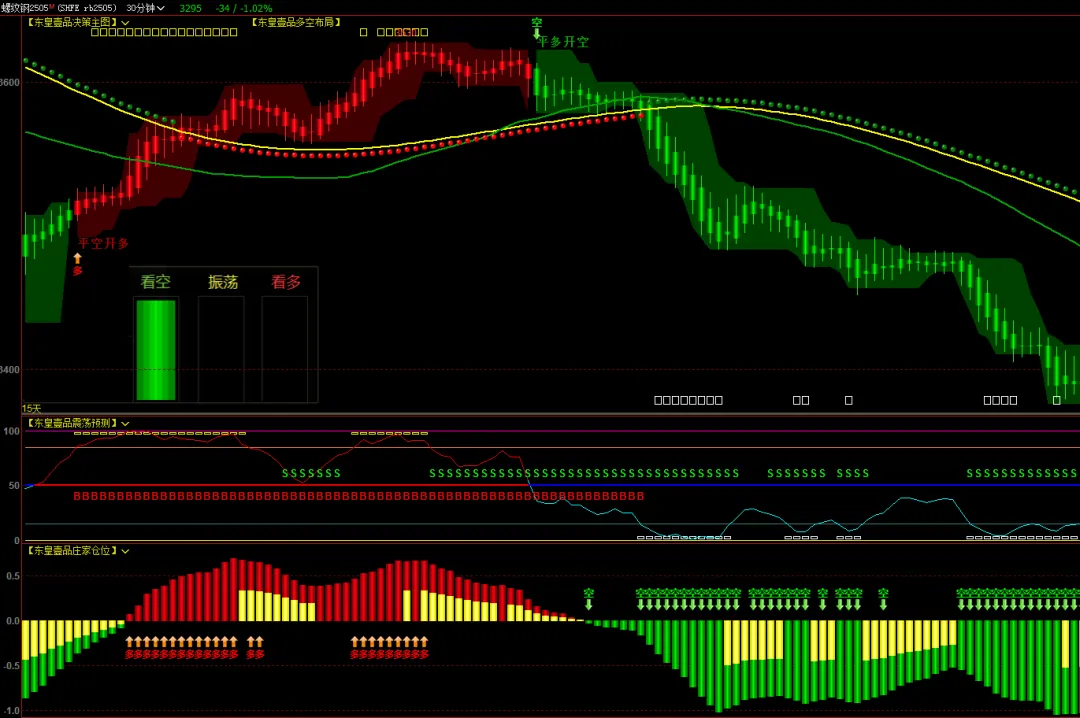Click the 平多开空 signal label

pyautogui.click(x=563, y=42)
